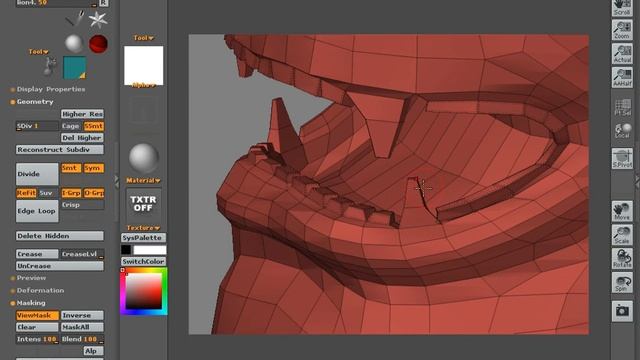The height and width of the screenshot is (360, 640).
Task: Click the Alp button
Action: coord(93,351)
